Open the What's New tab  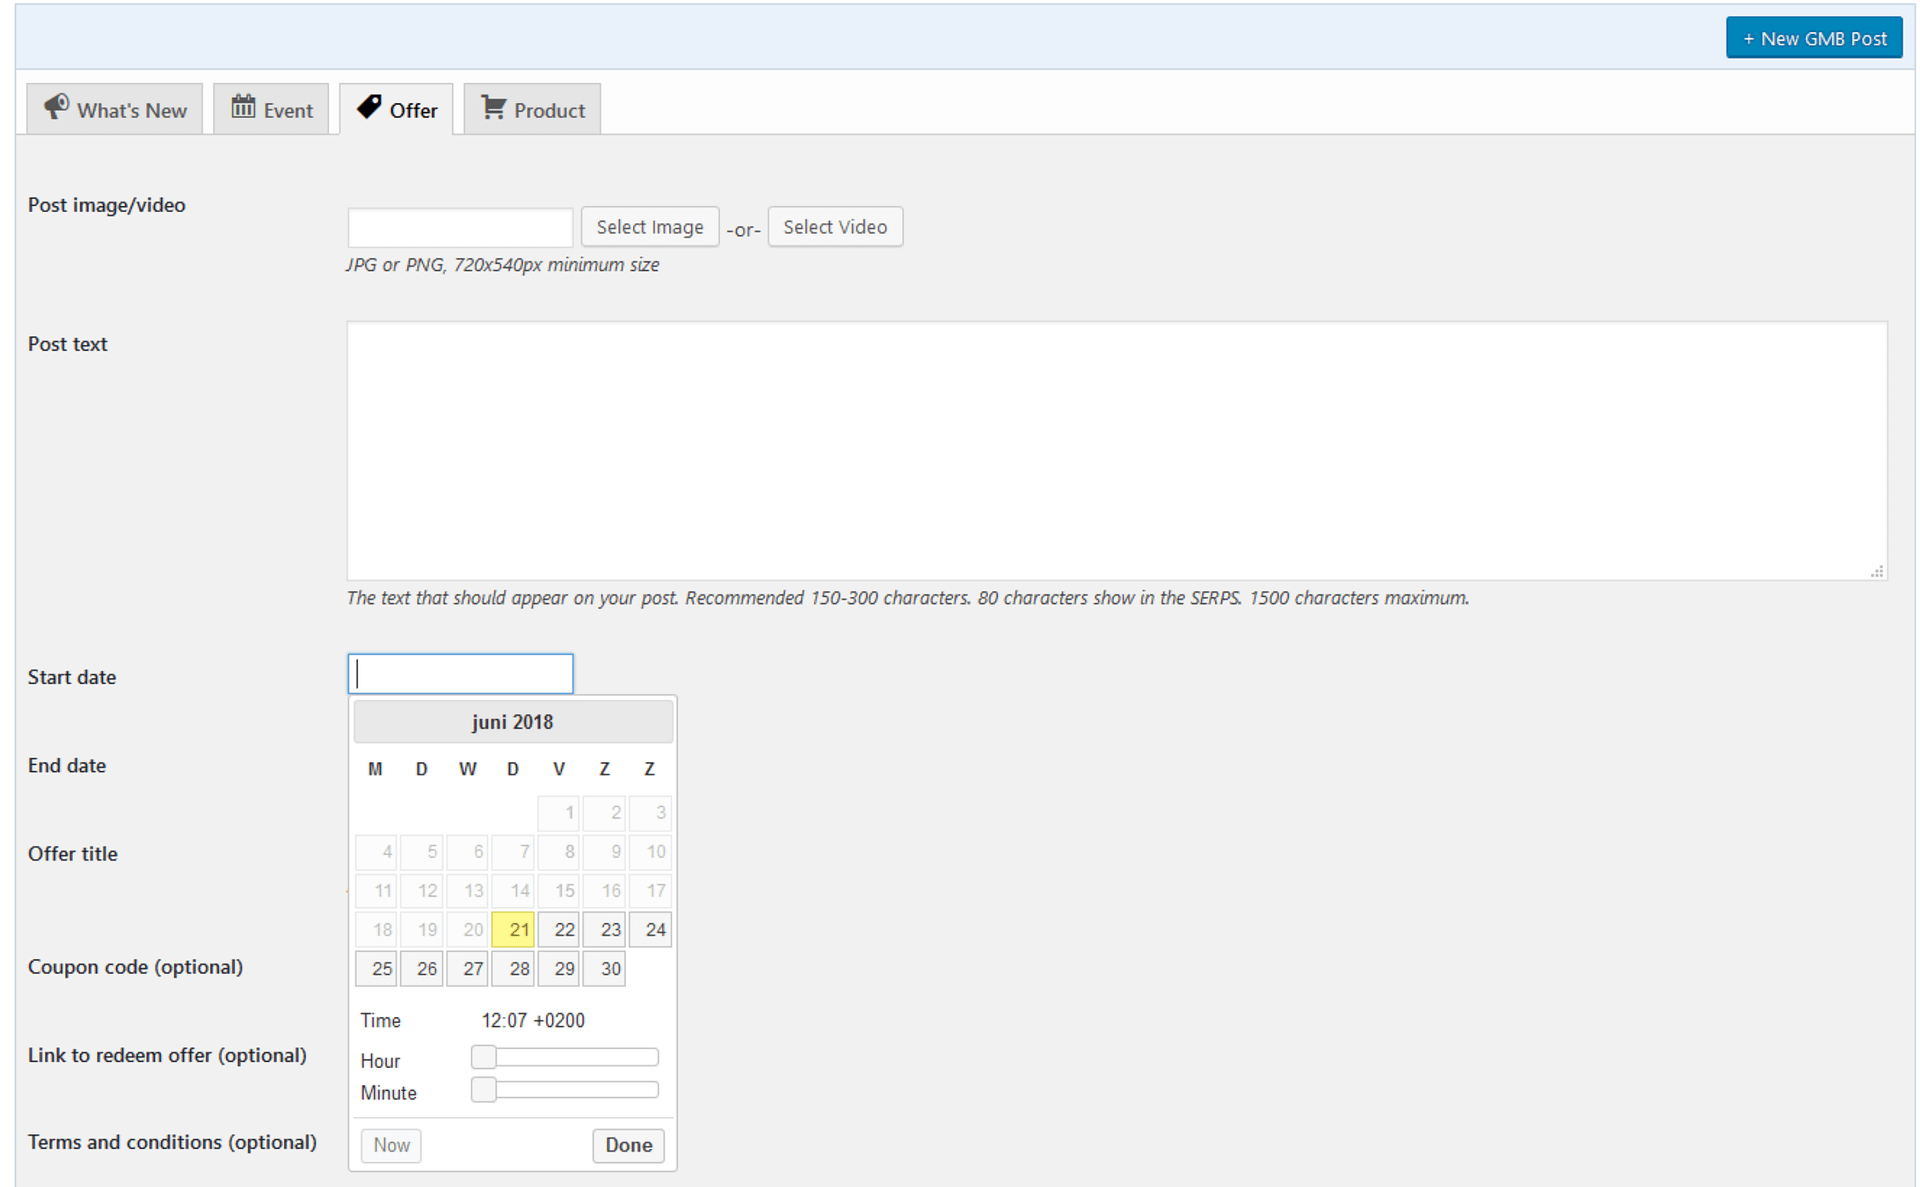pos(115,109)
